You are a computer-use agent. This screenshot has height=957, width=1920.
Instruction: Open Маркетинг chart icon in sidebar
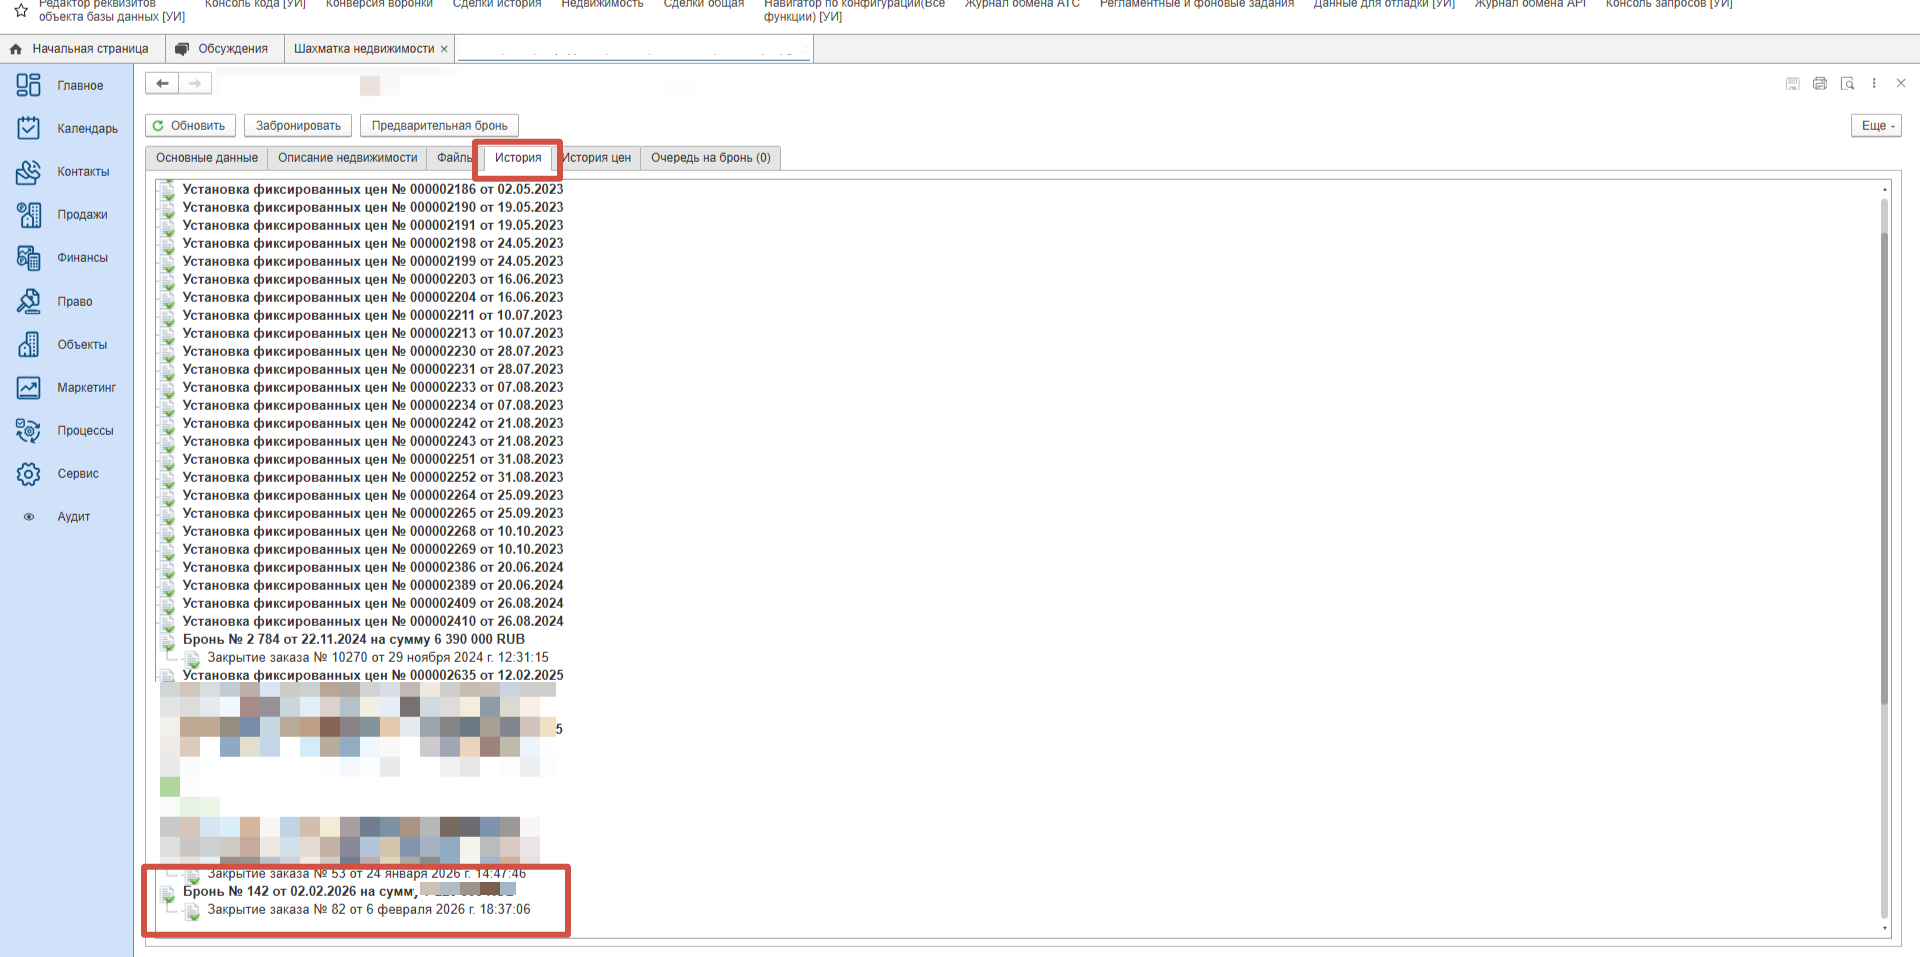tap(28, 388)
